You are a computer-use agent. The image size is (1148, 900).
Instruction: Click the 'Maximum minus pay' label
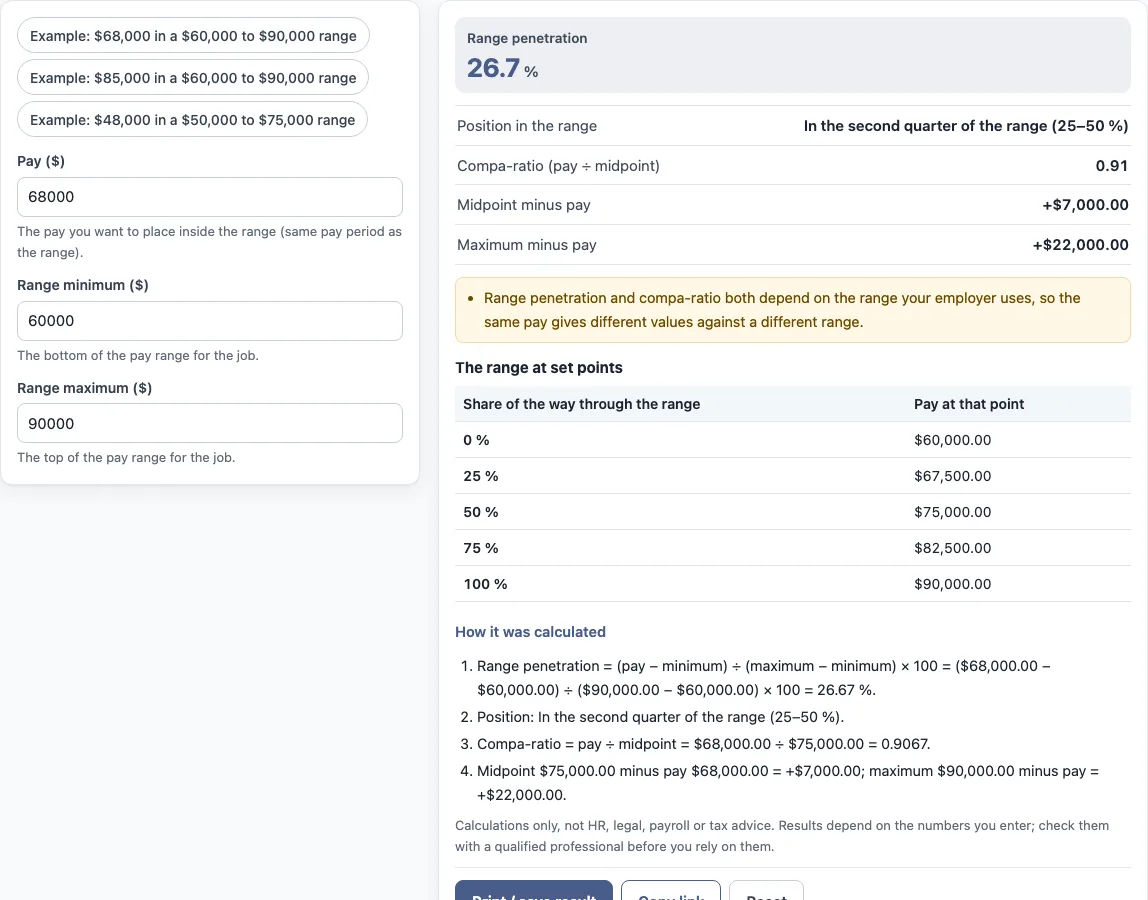(x=526, y=245)
